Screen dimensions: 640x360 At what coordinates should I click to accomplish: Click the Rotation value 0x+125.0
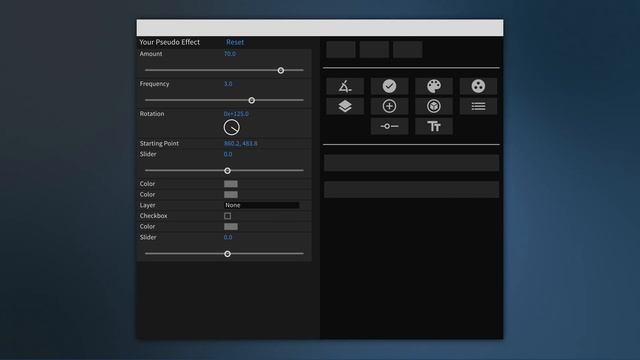click(236, 113)
